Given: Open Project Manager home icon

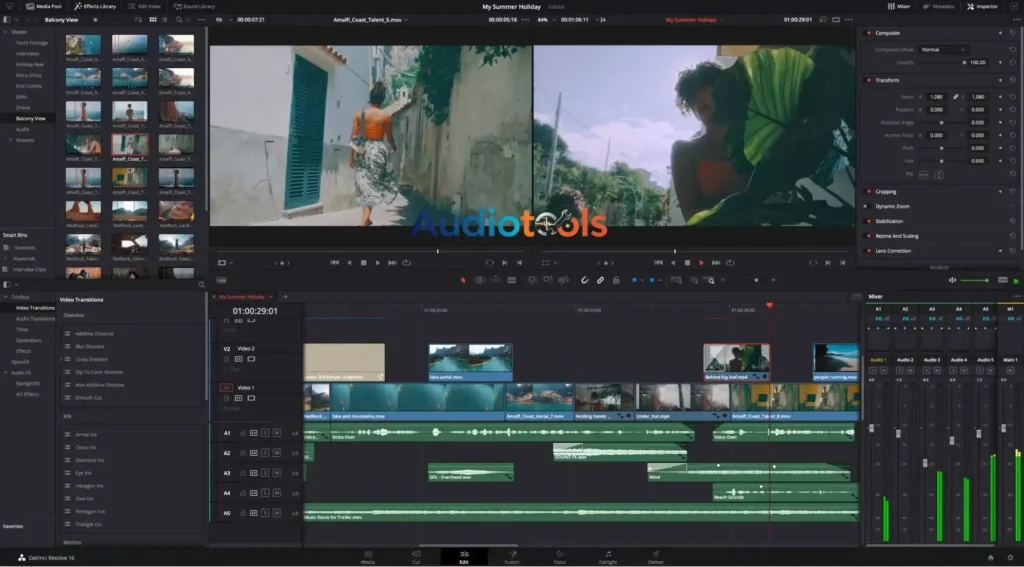Looking at the screenshot, I should (x=991, y=557).
